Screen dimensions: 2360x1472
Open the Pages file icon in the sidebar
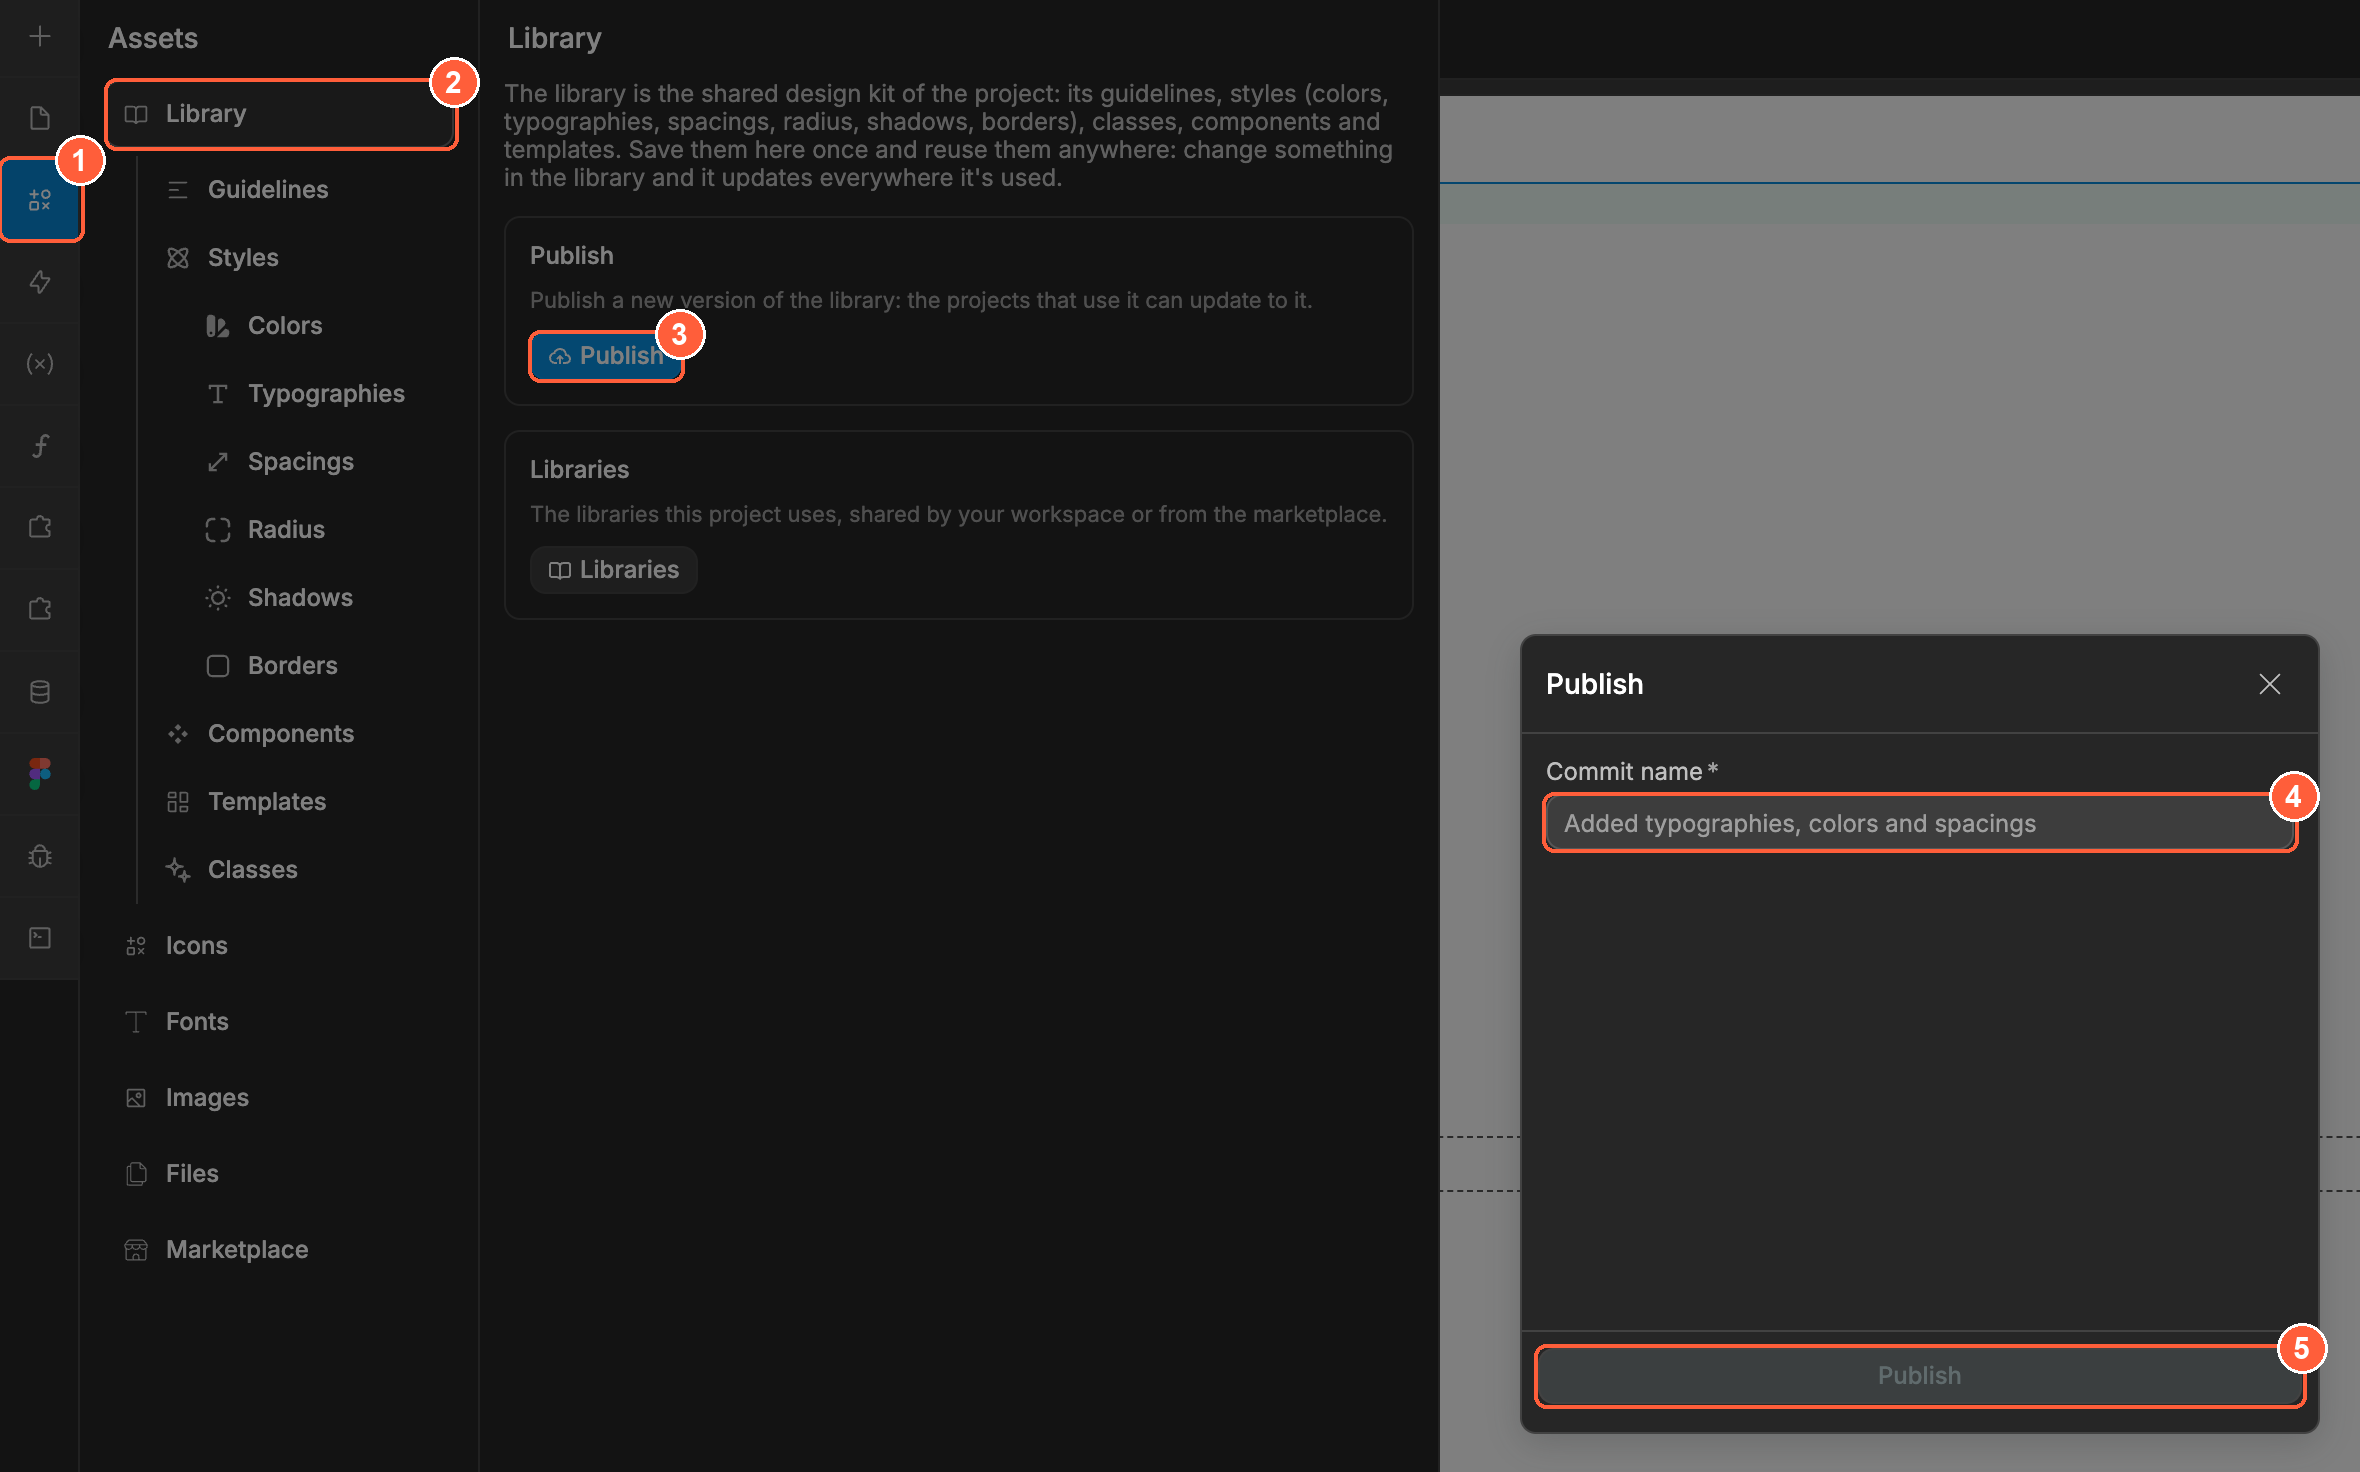40,118
